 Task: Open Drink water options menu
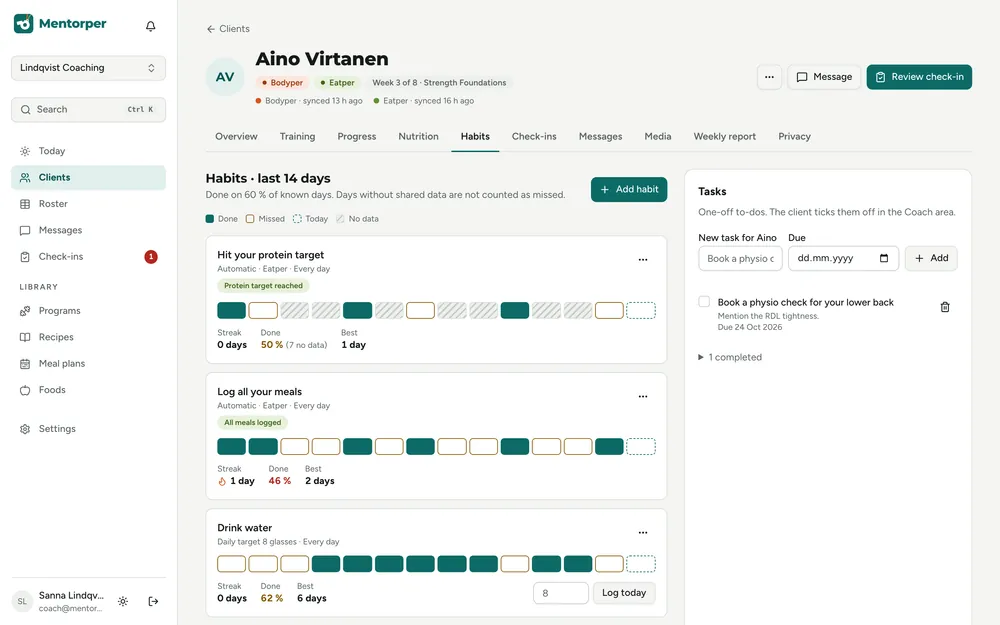coord(643,533)
